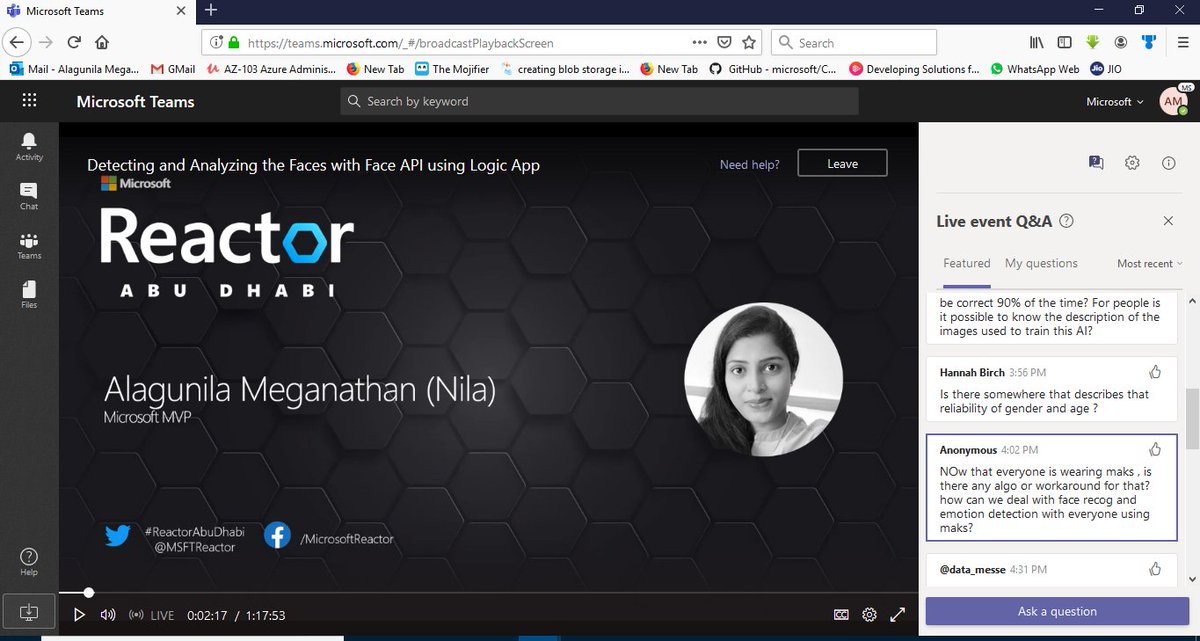This screenshot has width=1200, height=641.
Task: Open the GMail bookmark
Action: [x=172, y=69]
